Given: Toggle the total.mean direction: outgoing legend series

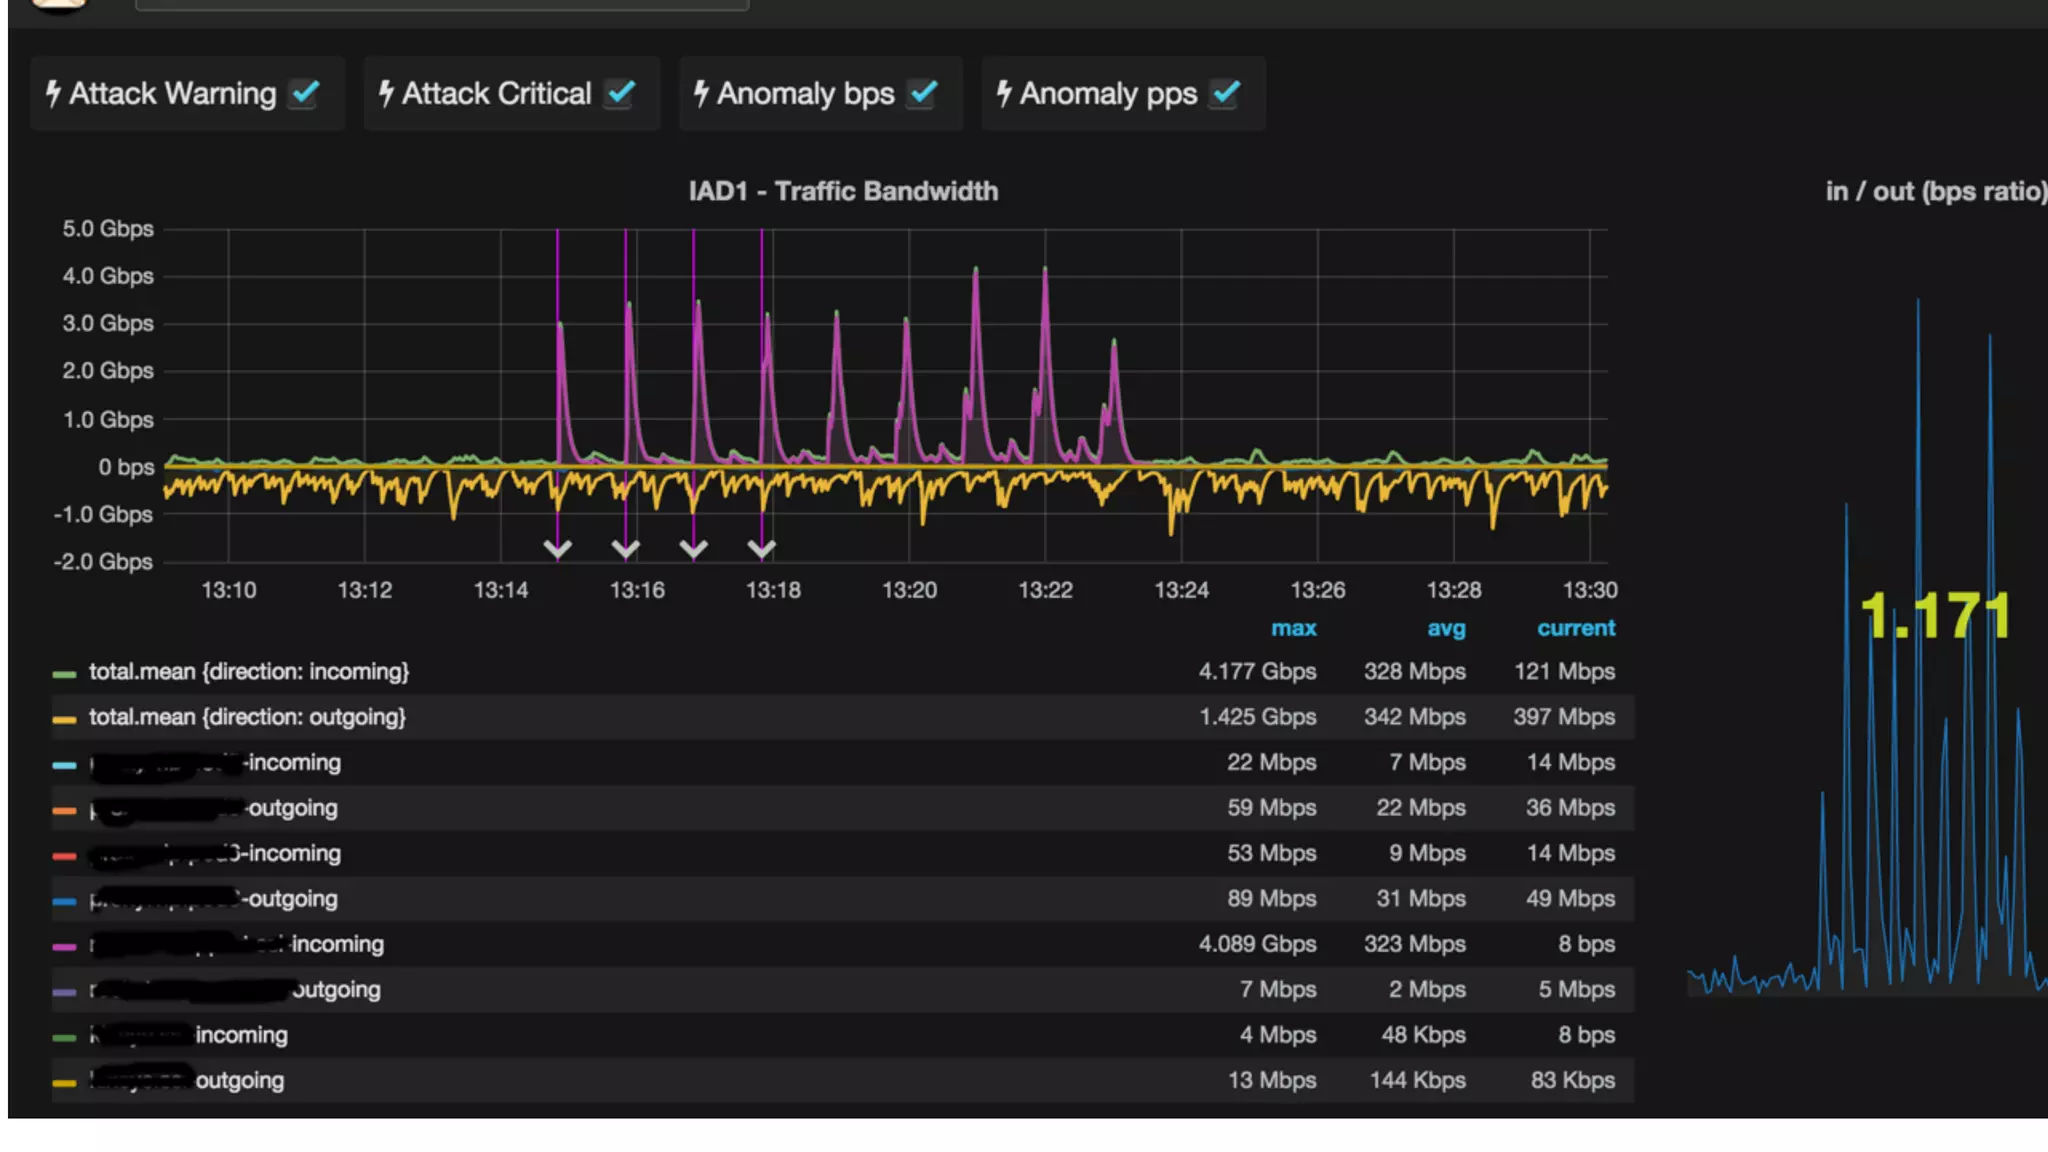Looking at the screenshot, I should coord(247,717).
